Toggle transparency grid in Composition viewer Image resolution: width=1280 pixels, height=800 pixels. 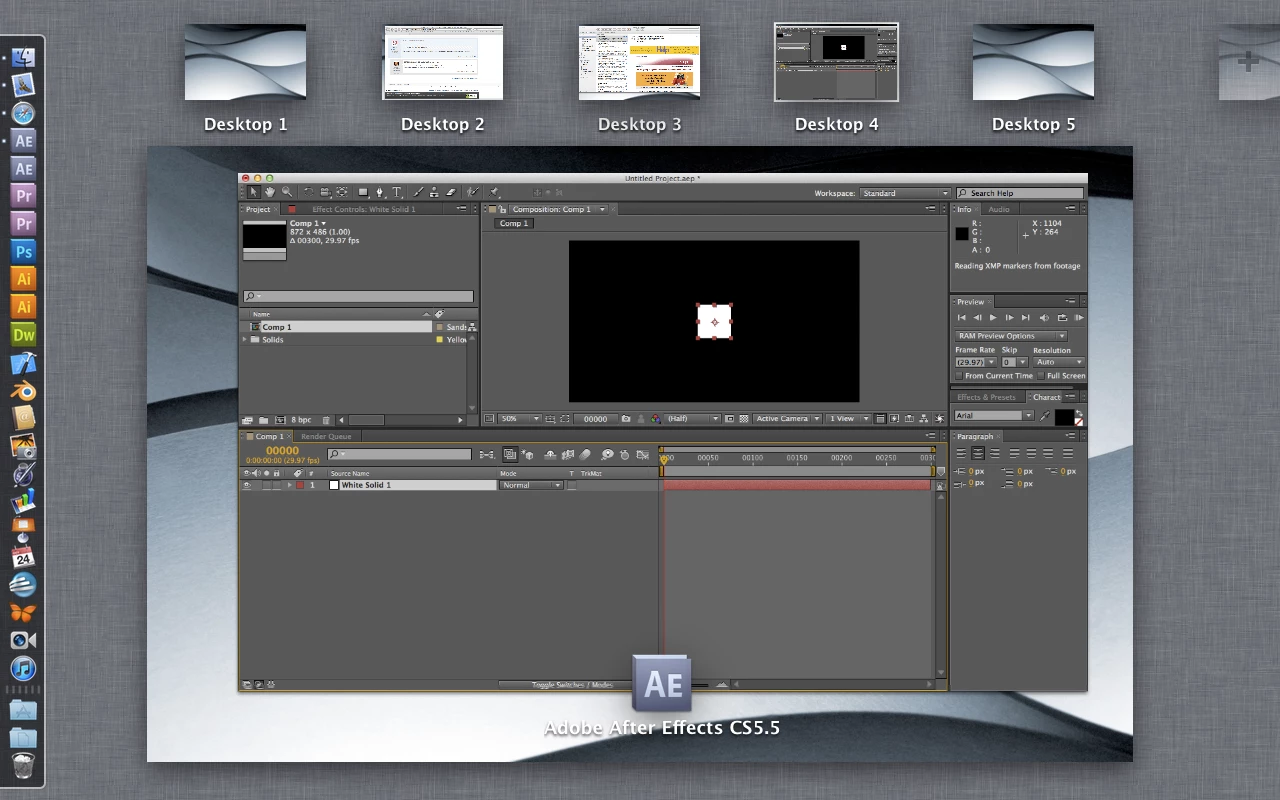744,419
